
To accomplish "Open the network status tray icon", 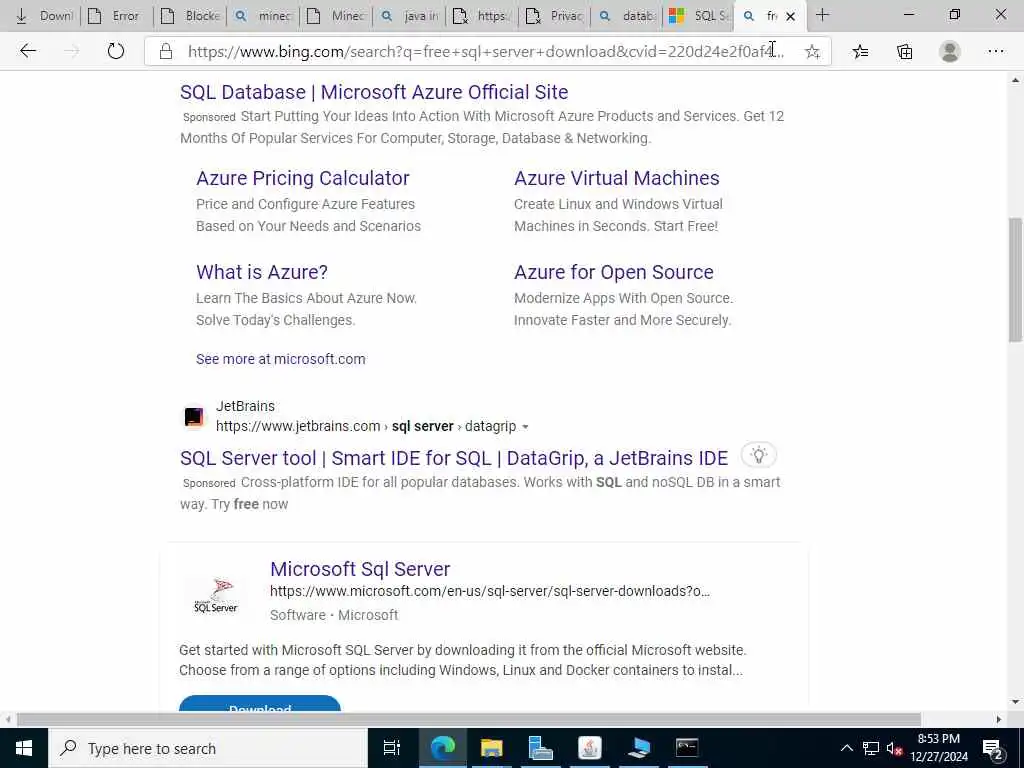I will pyautogui.click(x=871, y=748).
